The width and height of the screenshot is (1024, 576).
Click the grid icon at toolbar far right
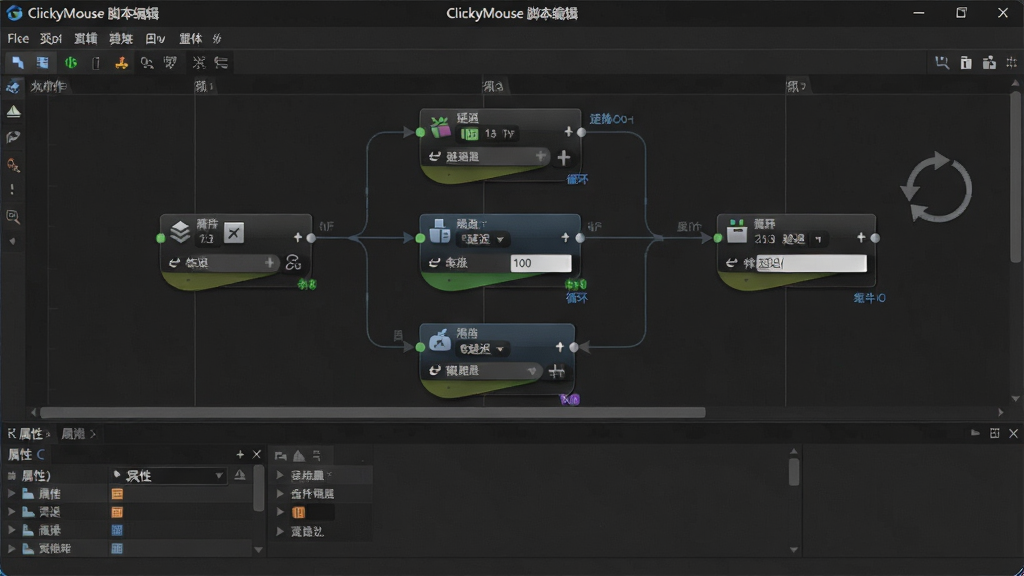[1012, 63]
